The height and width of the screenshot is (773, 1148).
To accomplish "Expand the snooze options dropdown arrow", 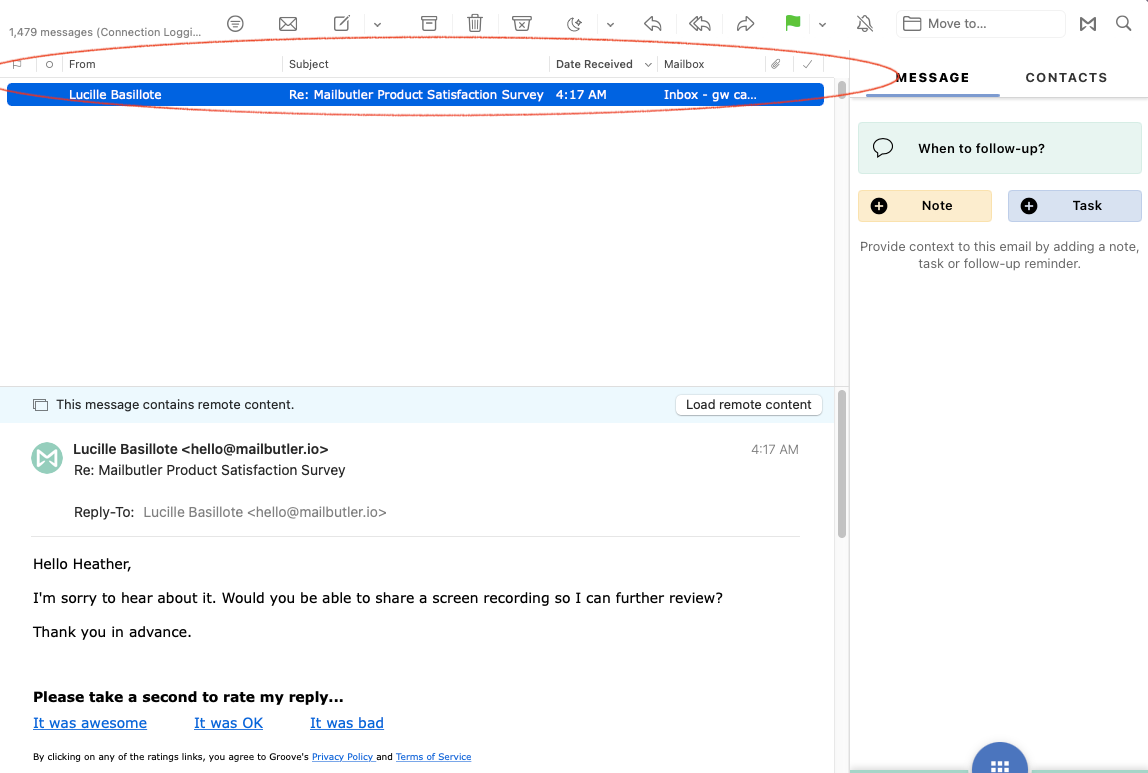I will tap(610, 24).
